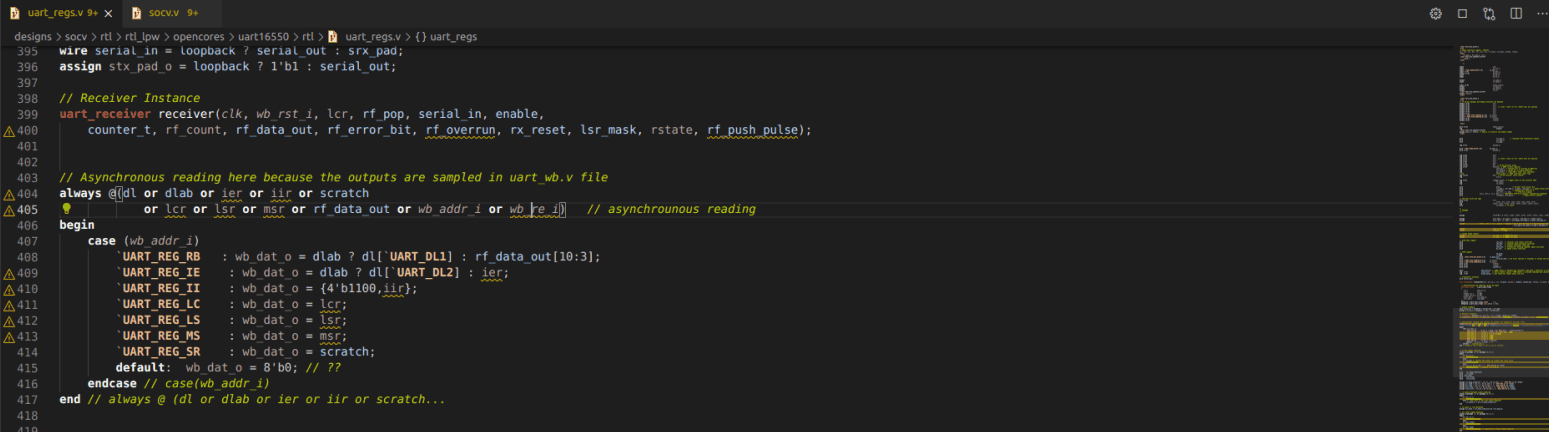This screenshot has height=432, width=1549.
Task: Open changes with the compare arrows icon
Action: [1489, 14]
